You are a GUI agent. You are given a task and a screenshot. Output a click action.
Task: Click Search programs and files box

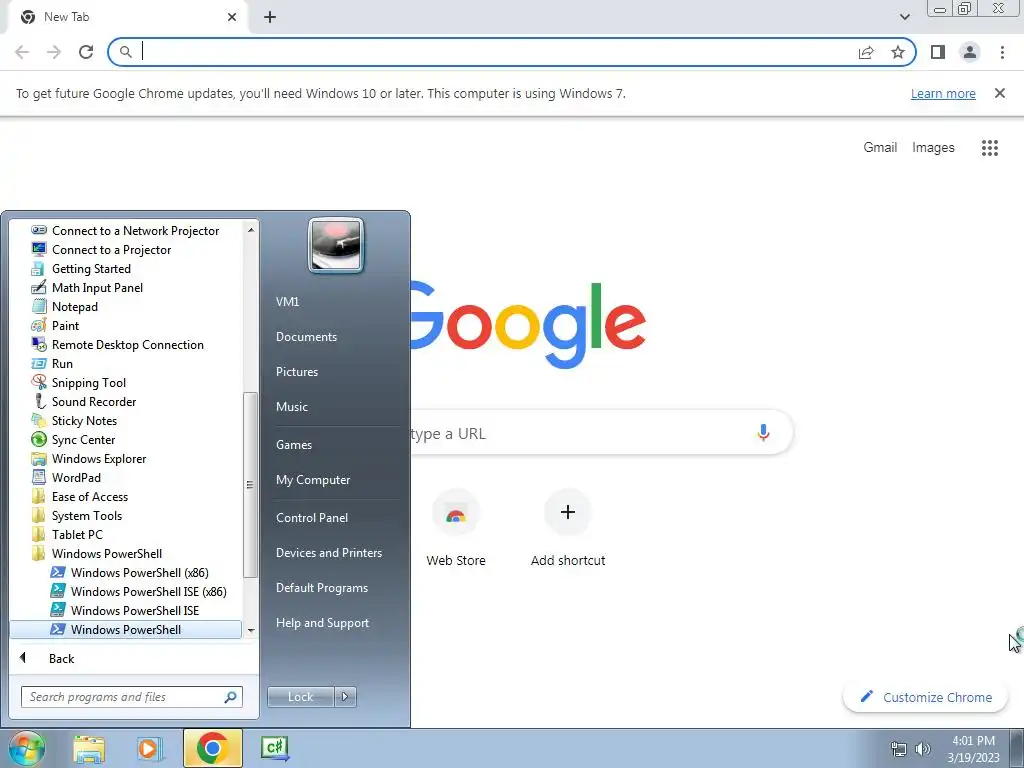pos(131,697)
